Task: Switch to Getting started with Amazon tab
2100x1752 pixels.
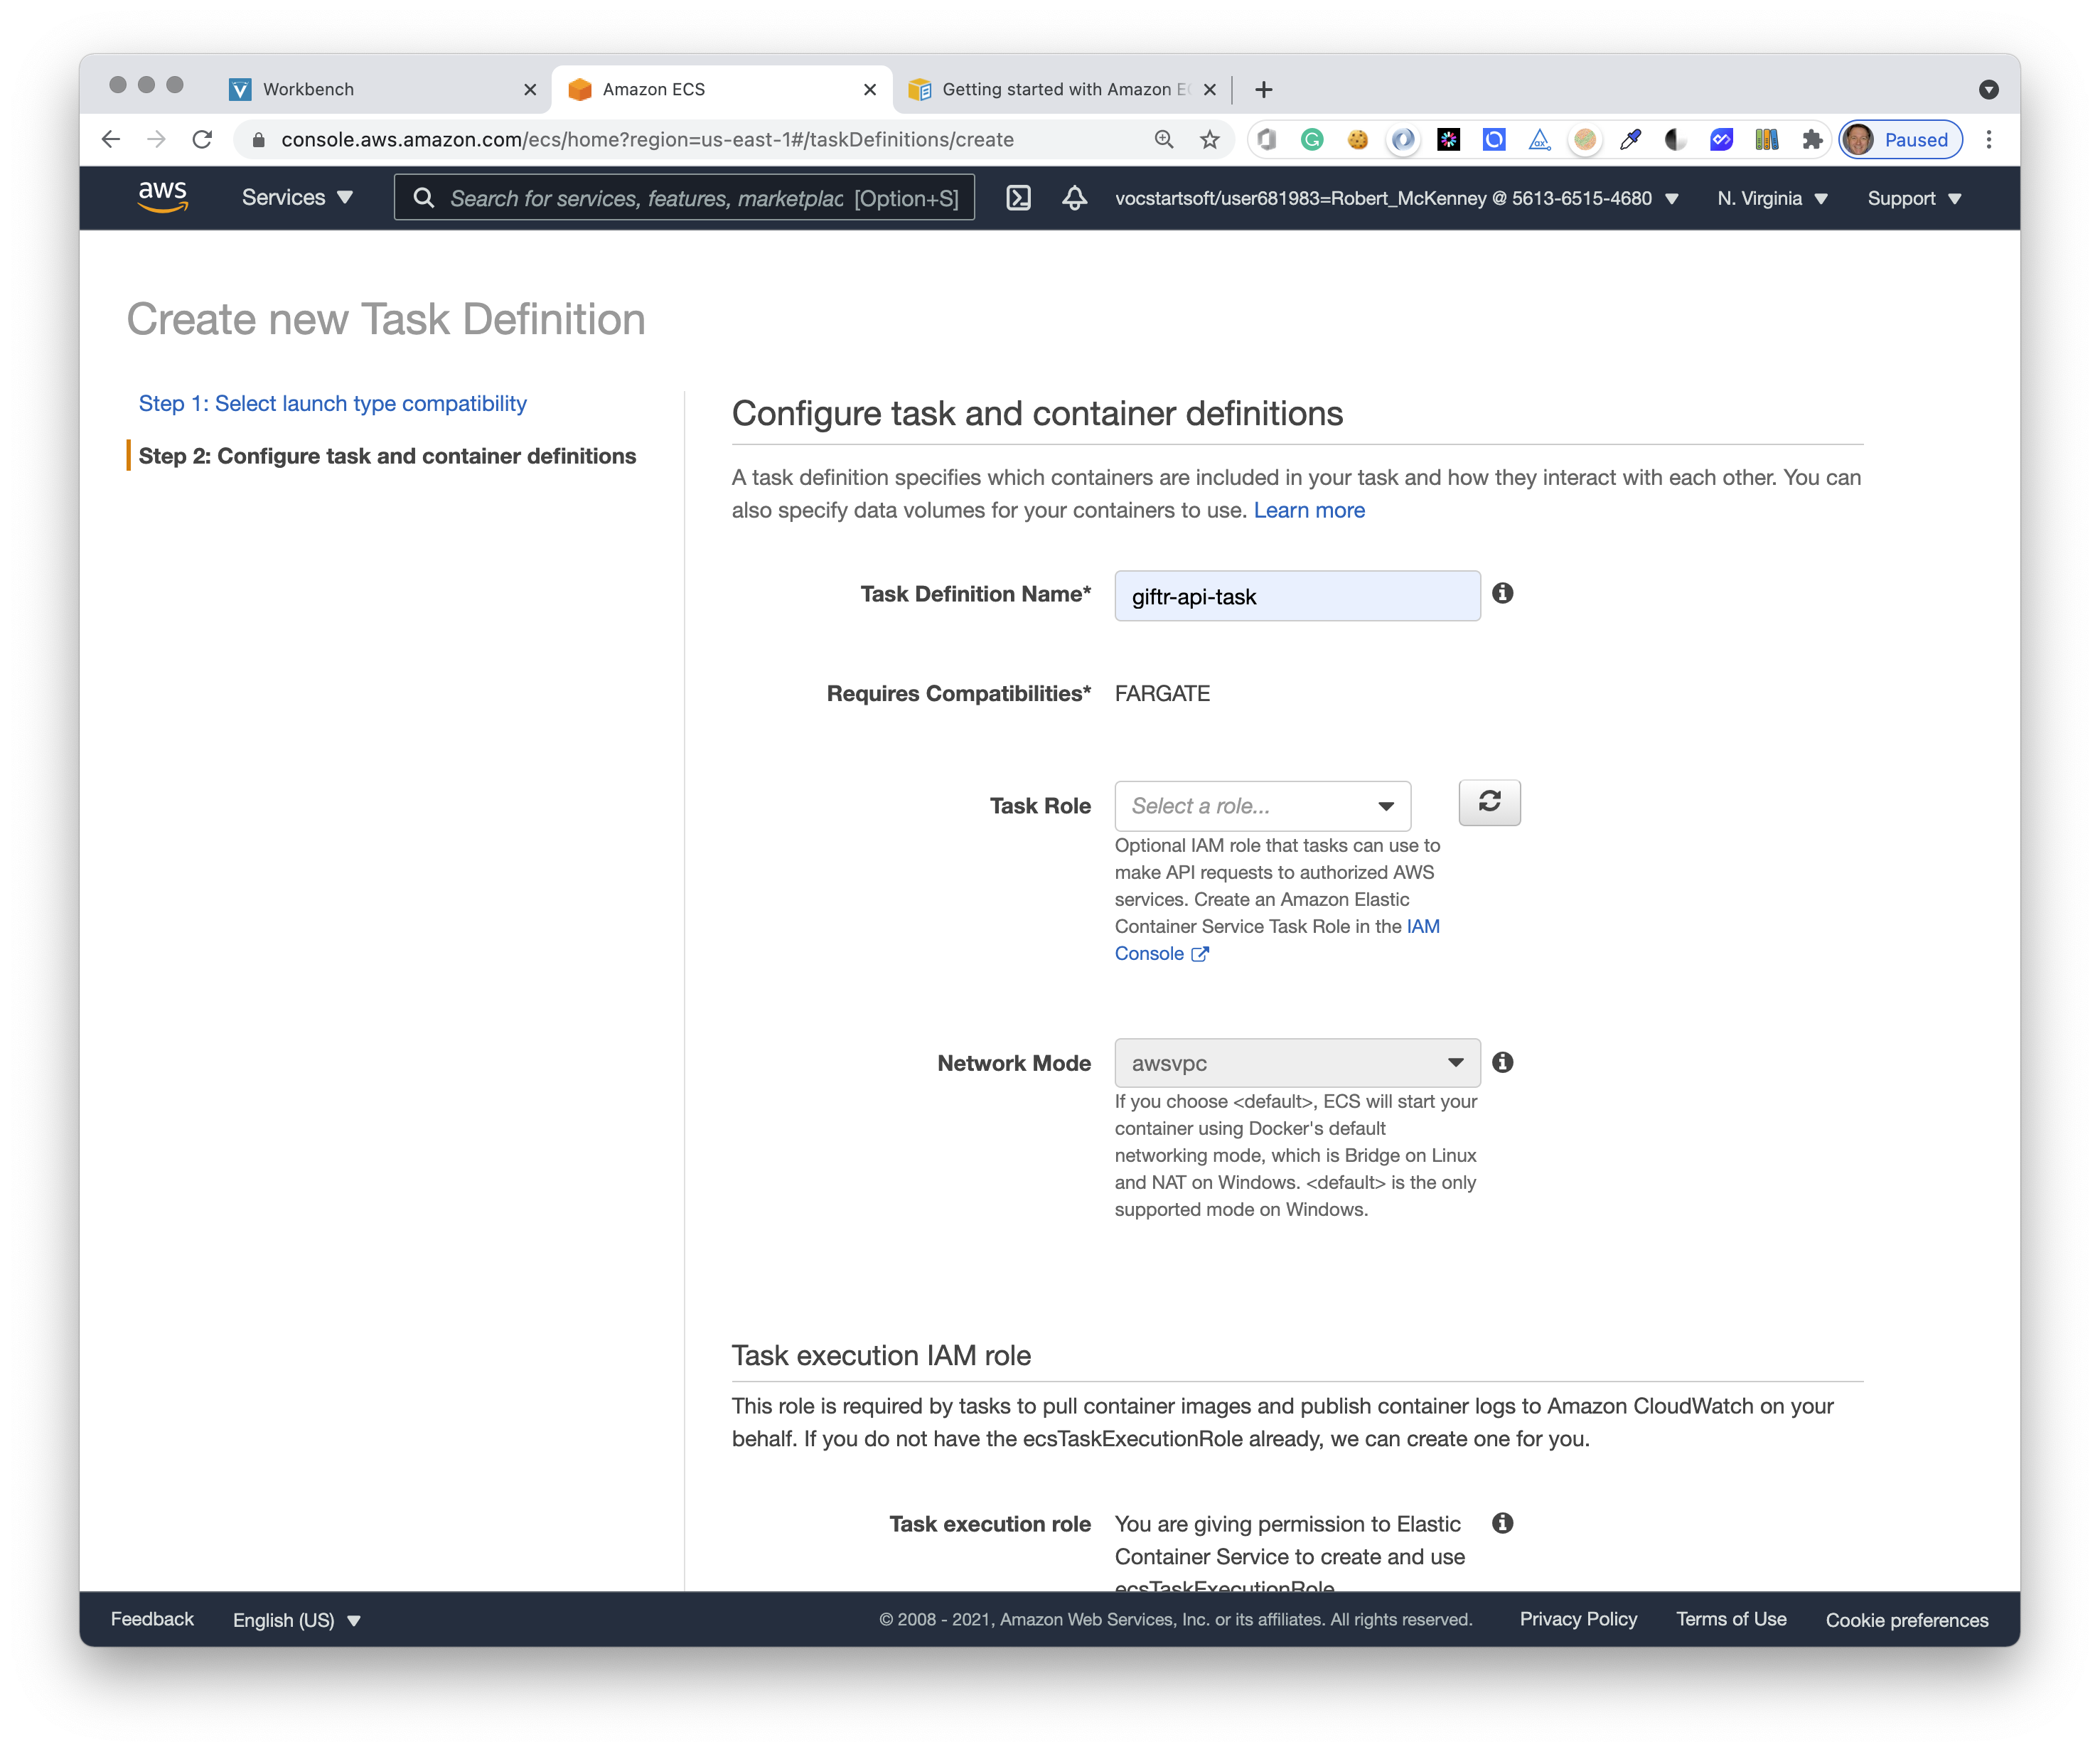Action: (1062, 90)
